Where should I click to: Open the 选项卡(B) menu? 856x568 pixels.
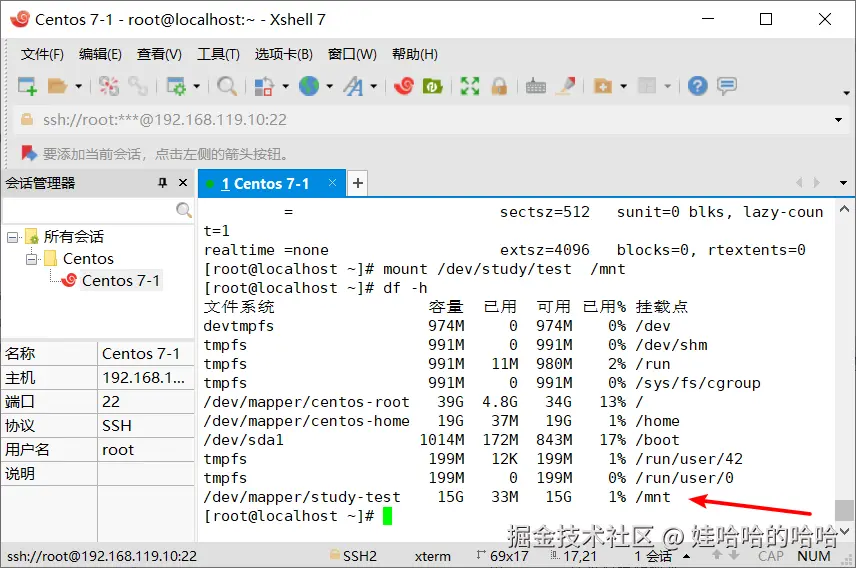pos(284,54)
